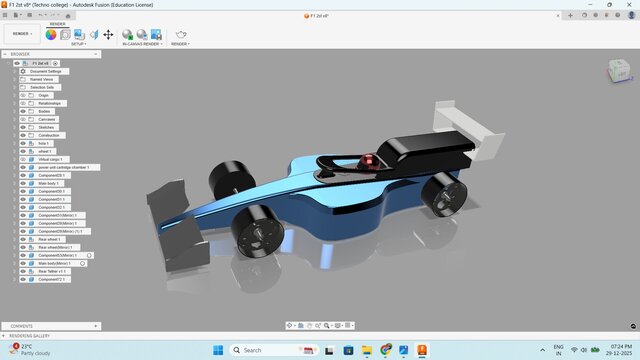
Task: Open the Extensions icon in the top bar
Action: 584,15
